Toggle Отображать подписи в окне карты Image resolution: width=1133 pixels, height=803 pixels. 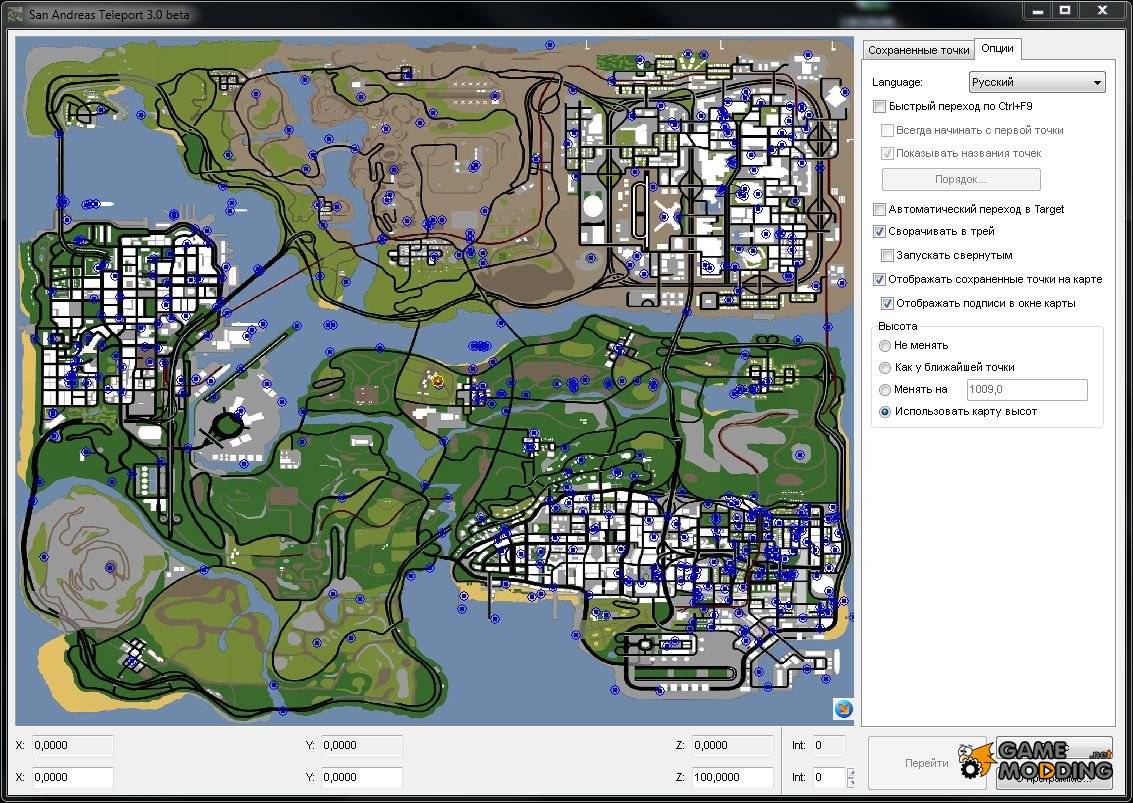click(887, 304)
